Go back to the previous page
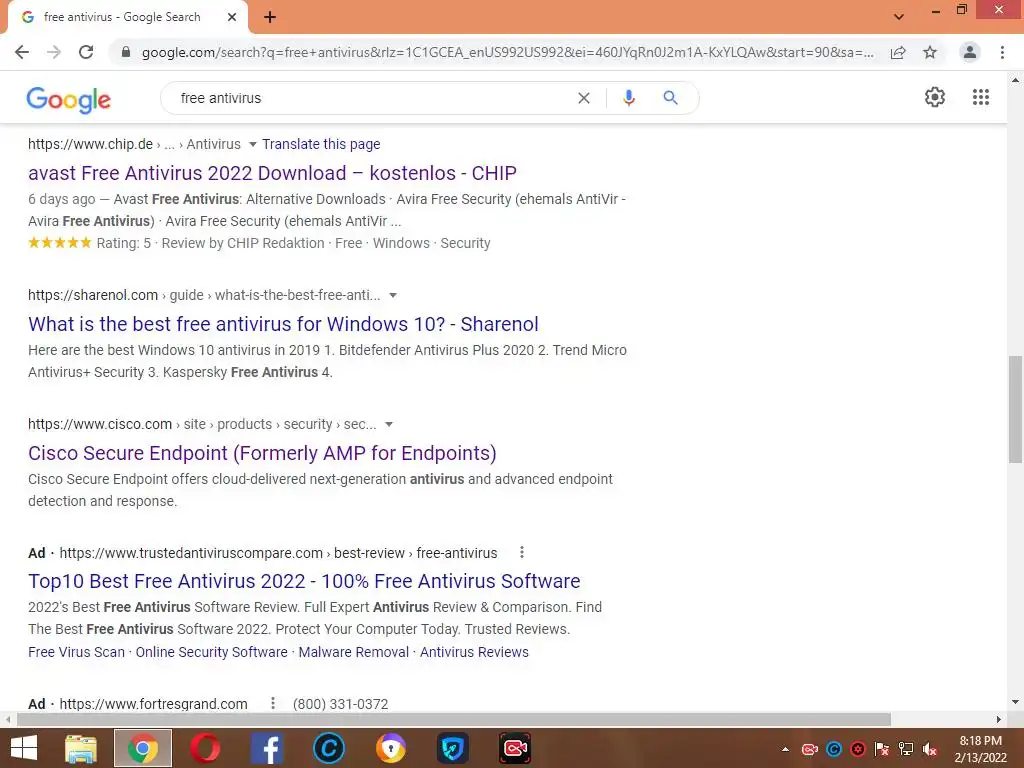Image resolution: width=1024 pixels, height=768 pixels. coord(22,52)
